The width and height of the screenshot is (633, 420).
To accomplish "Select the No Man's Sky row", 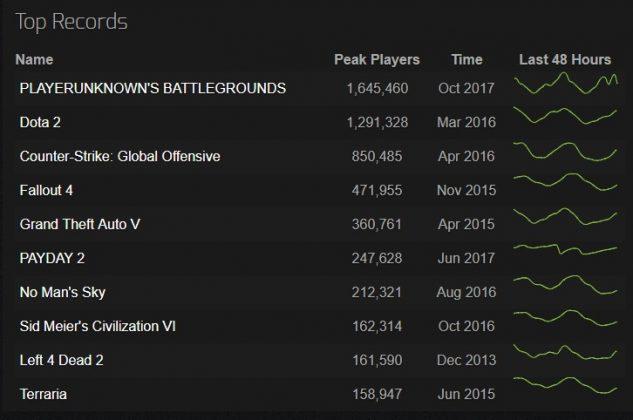I will (316, 292).
